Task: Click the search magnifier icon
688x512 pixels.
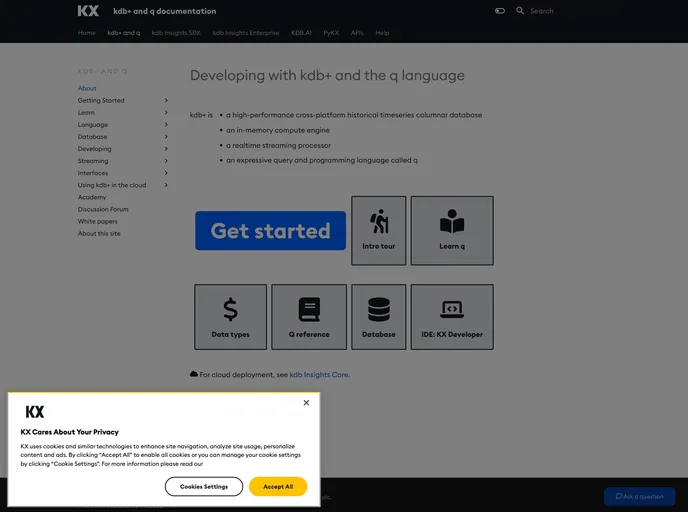Action: coord(520,11)
